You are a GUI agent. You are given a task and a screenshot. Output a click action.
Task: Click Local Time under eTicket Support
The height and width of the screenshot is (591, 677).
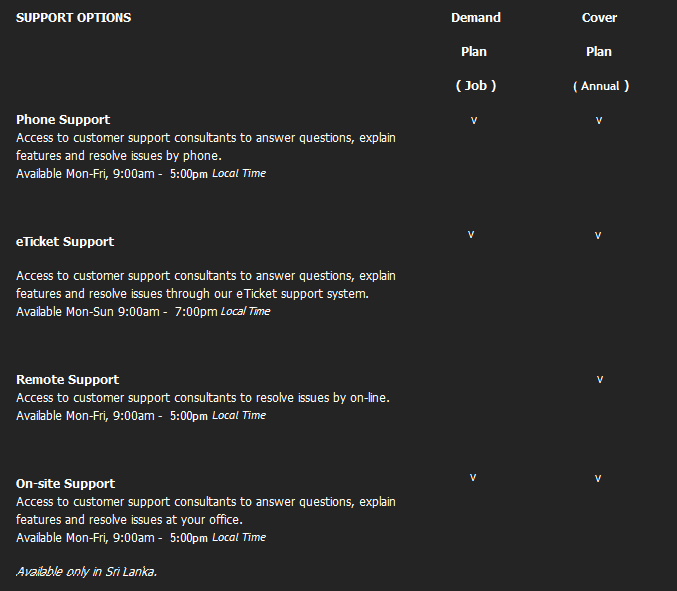pyautogui.click(x=245, y=311)
